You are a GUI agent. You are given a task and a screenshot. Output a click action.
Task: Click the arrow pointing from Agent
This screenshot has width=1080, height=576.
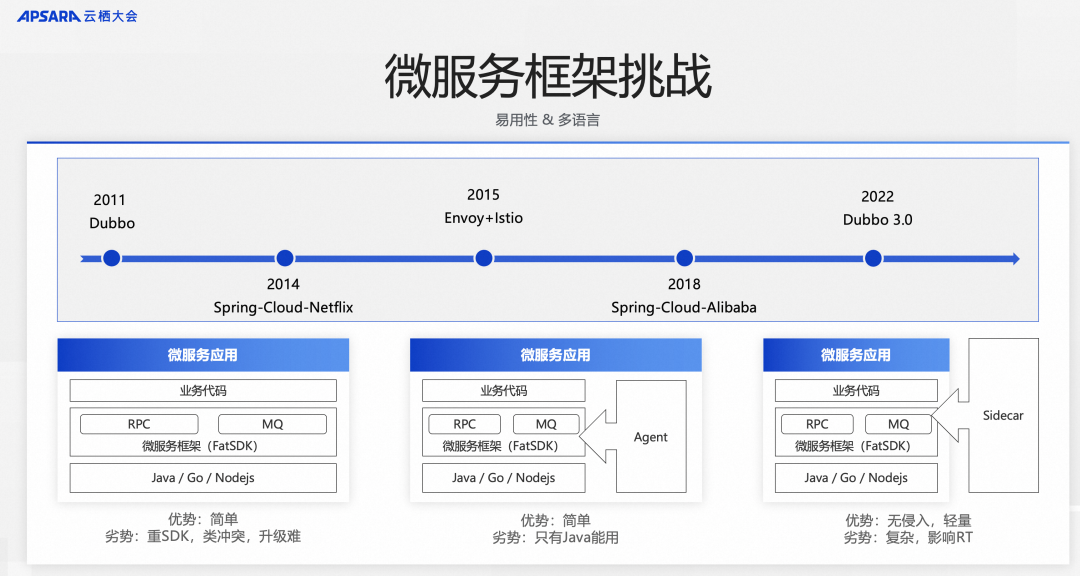click(596, 436)
